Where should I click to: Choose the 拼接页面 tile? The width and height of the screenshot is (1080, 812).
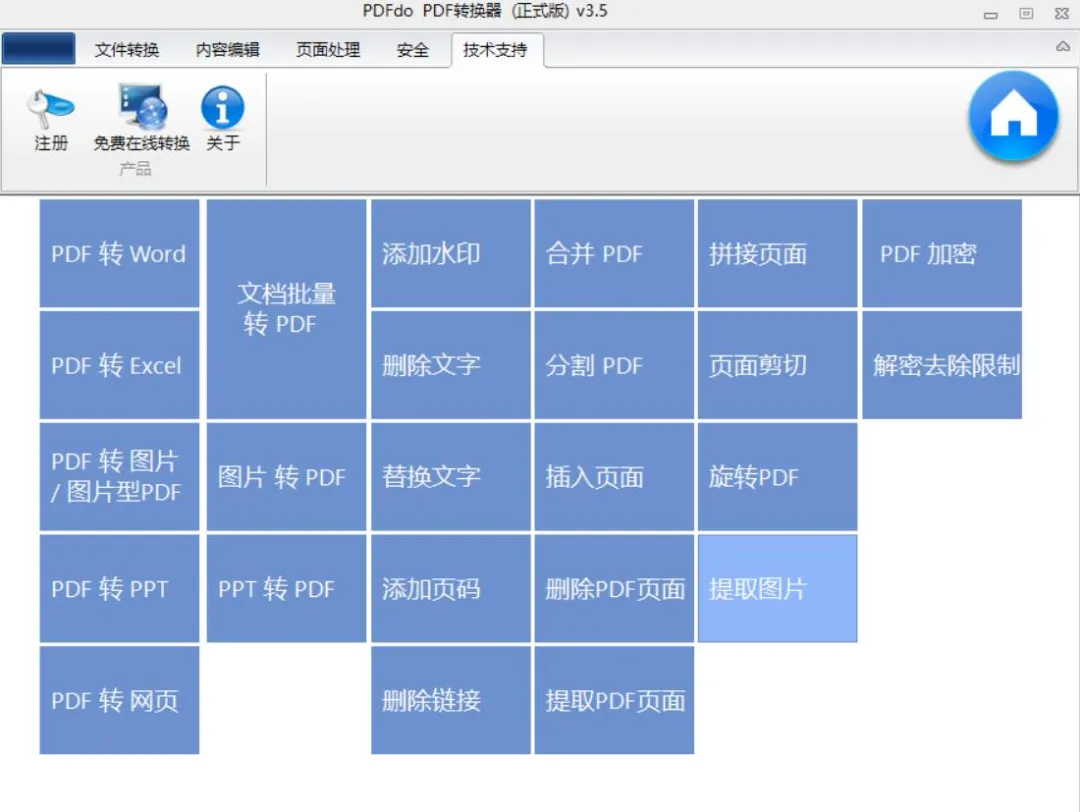point(778,253)
